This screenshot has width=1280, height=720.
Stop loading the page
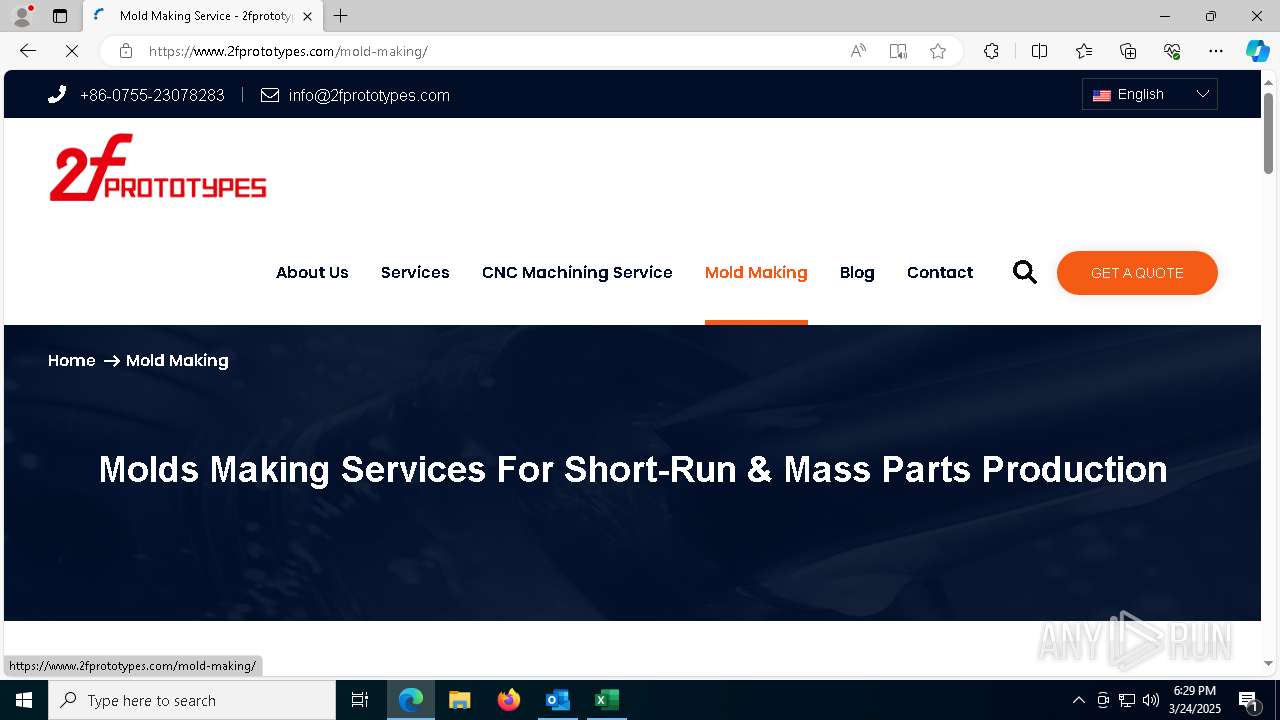point(72,51)
